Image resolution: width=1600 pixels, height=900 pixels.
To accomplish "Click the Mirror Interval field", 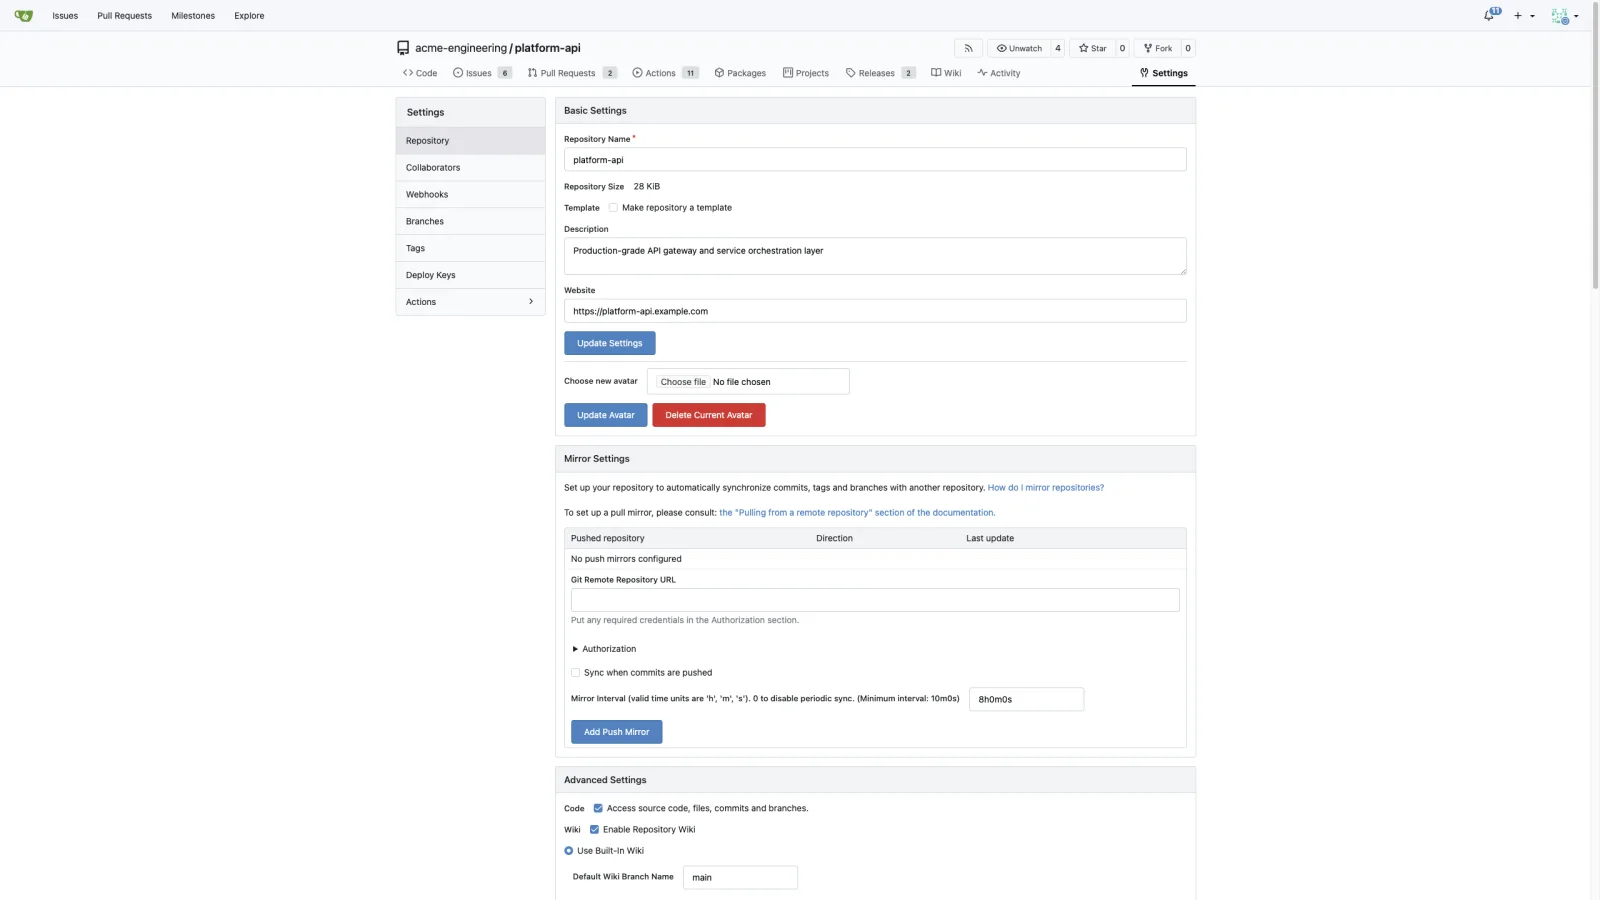I will point(1026,699).
